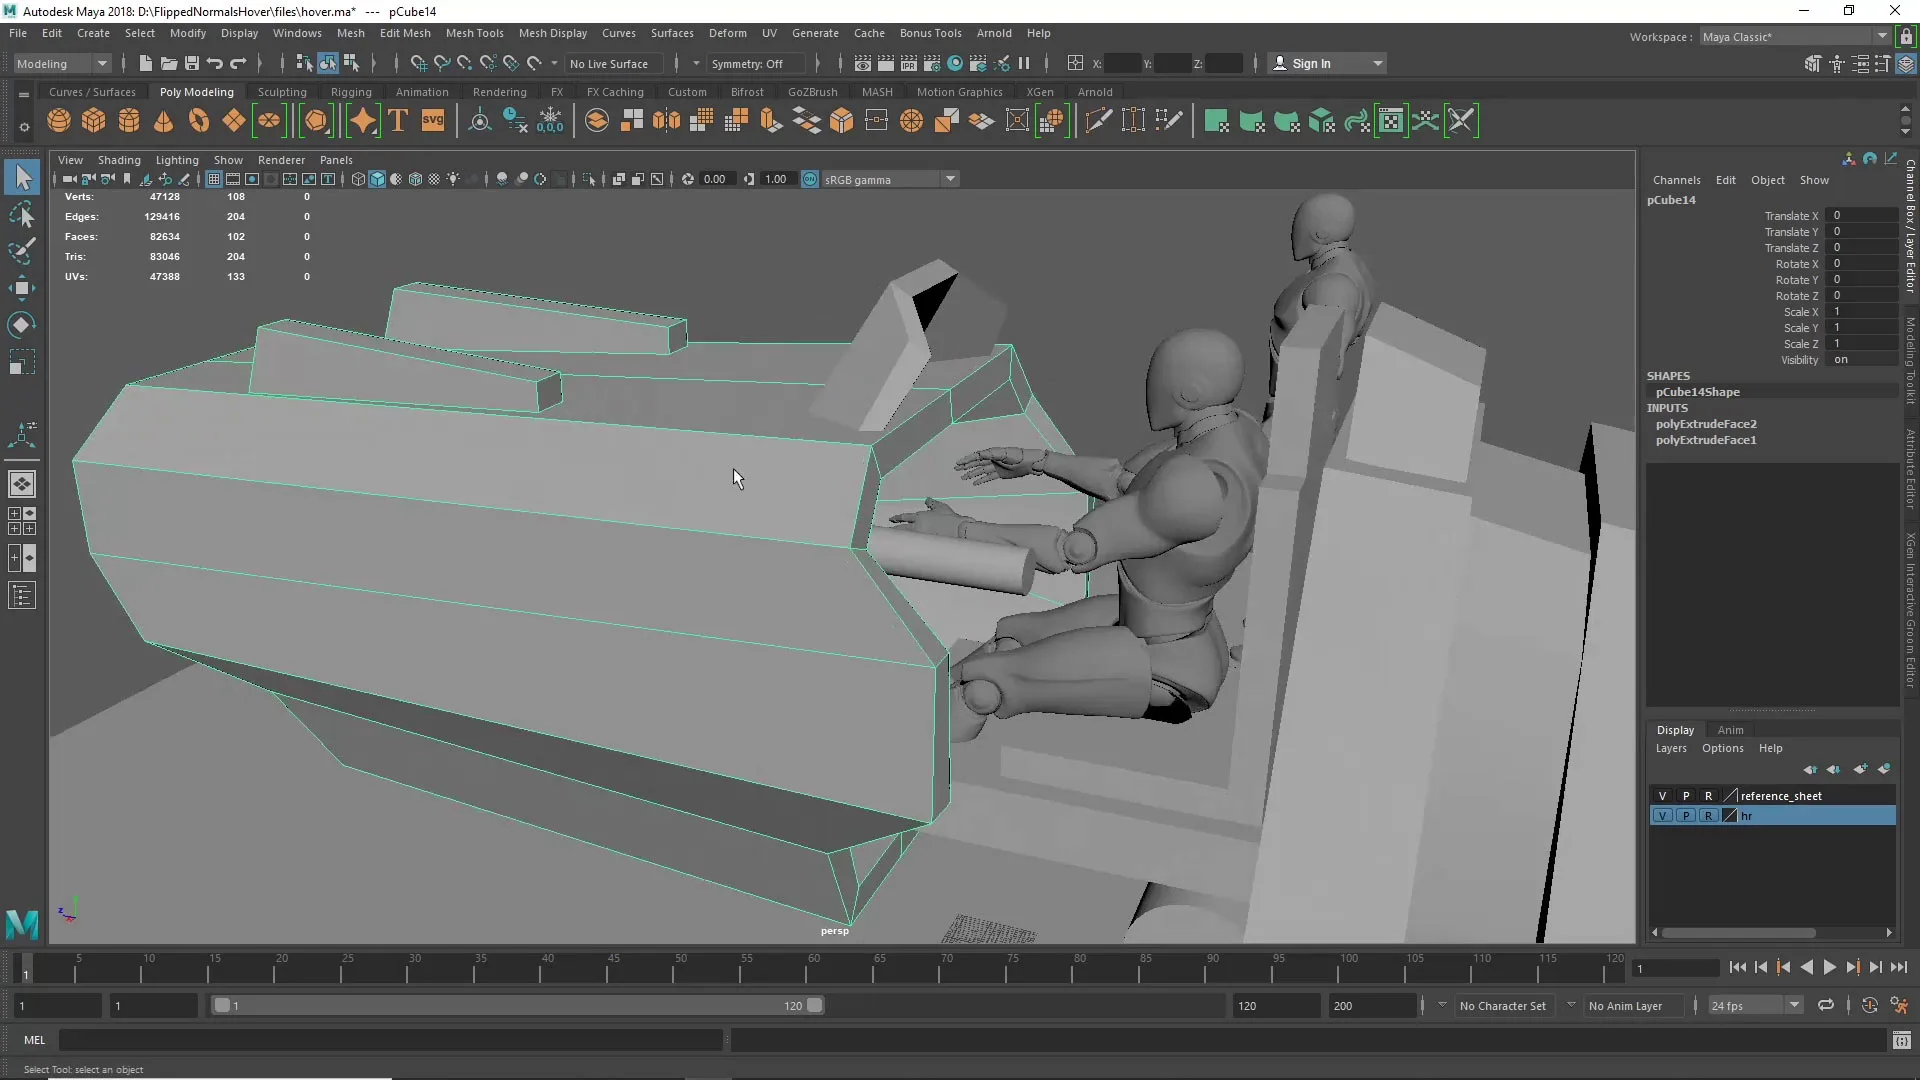1920x1080 pixels.
Task: Expand the INPUTS section in channel box
Action: 1667,407
